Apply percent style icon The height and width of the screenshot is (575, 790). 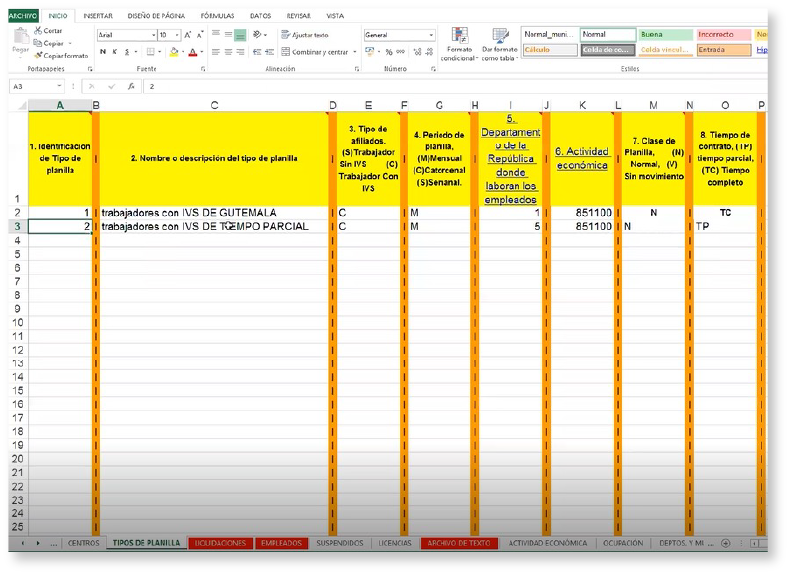pyautogui.click(x=389, y=52)
